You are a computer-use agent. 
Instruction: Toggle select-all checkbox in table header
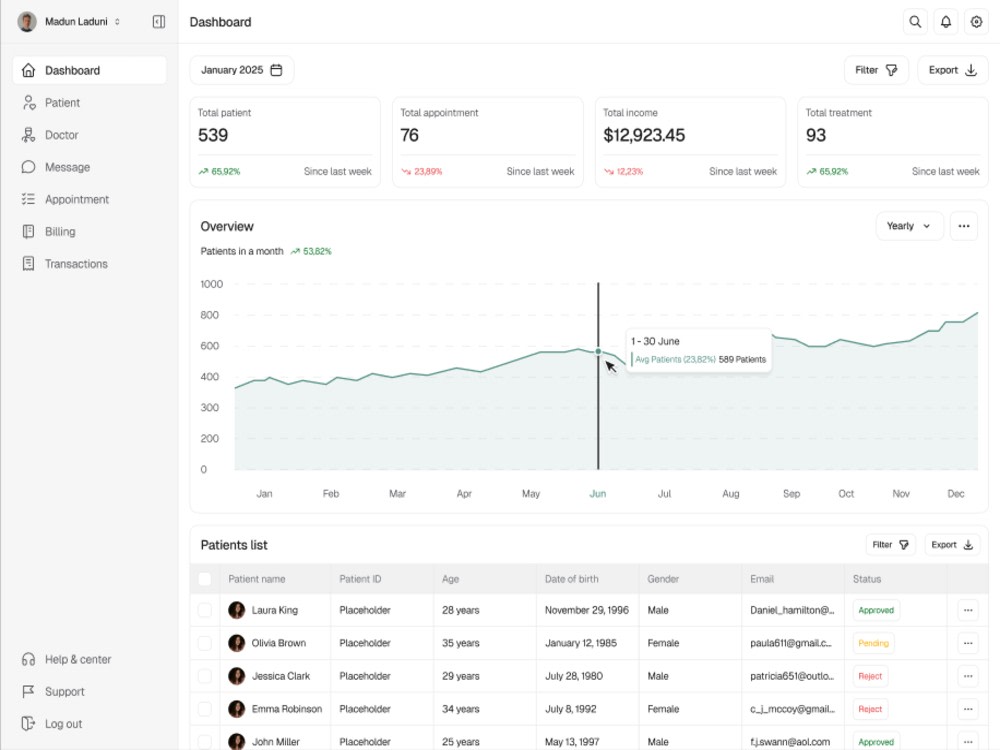205,579
